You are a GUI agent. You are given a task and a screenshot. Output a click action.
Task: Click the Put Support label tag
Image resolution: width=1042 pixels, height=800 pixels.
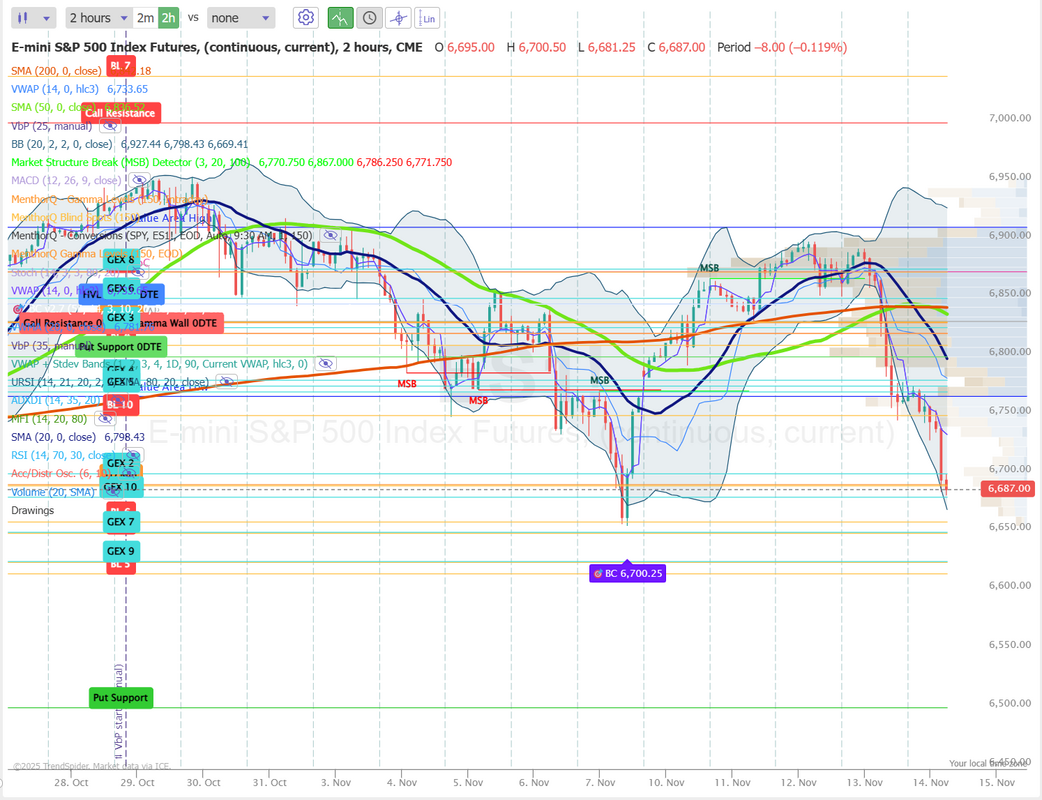coord(120,697)
